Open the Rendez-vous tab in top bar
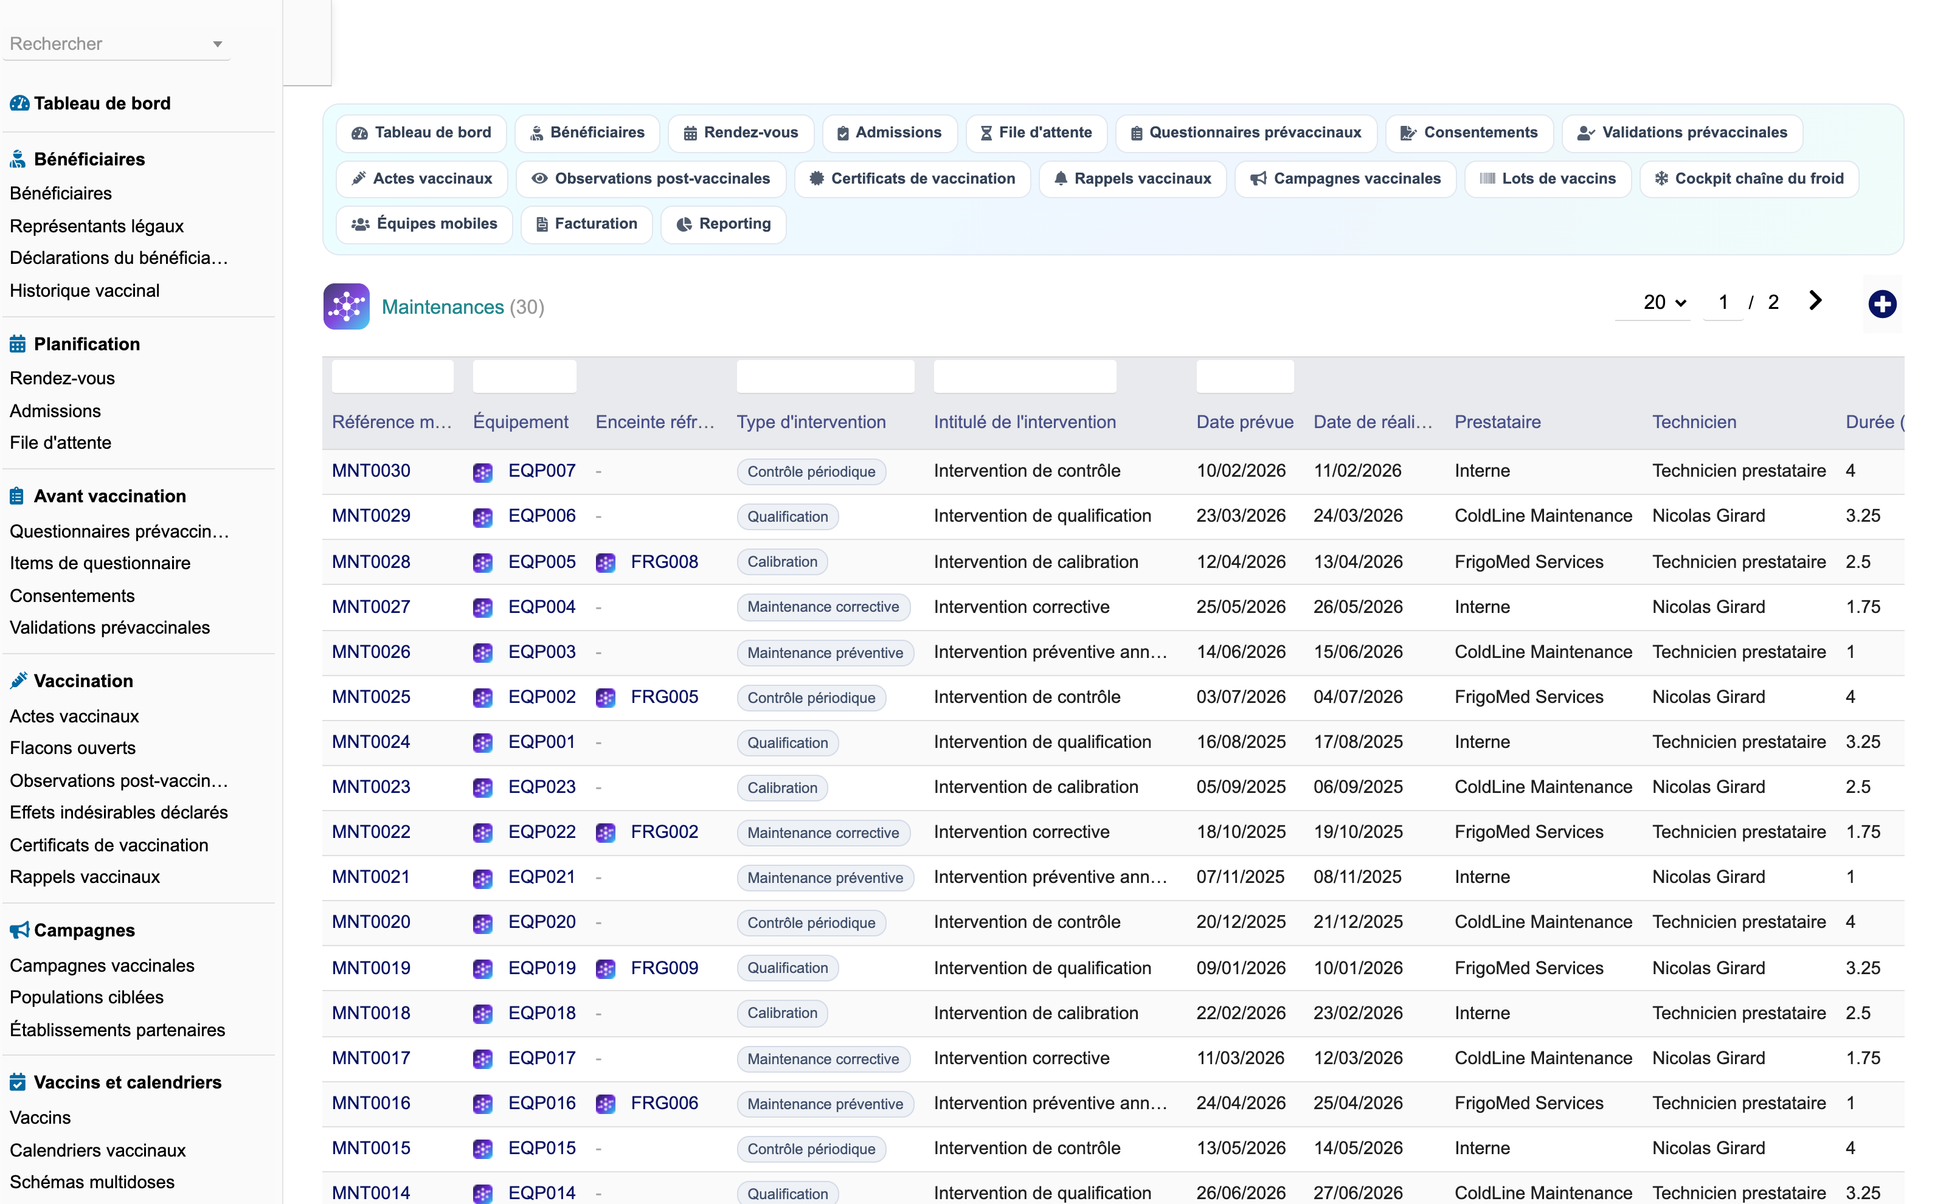The height and width of the screenshot is (1204, 1946). 741,133
